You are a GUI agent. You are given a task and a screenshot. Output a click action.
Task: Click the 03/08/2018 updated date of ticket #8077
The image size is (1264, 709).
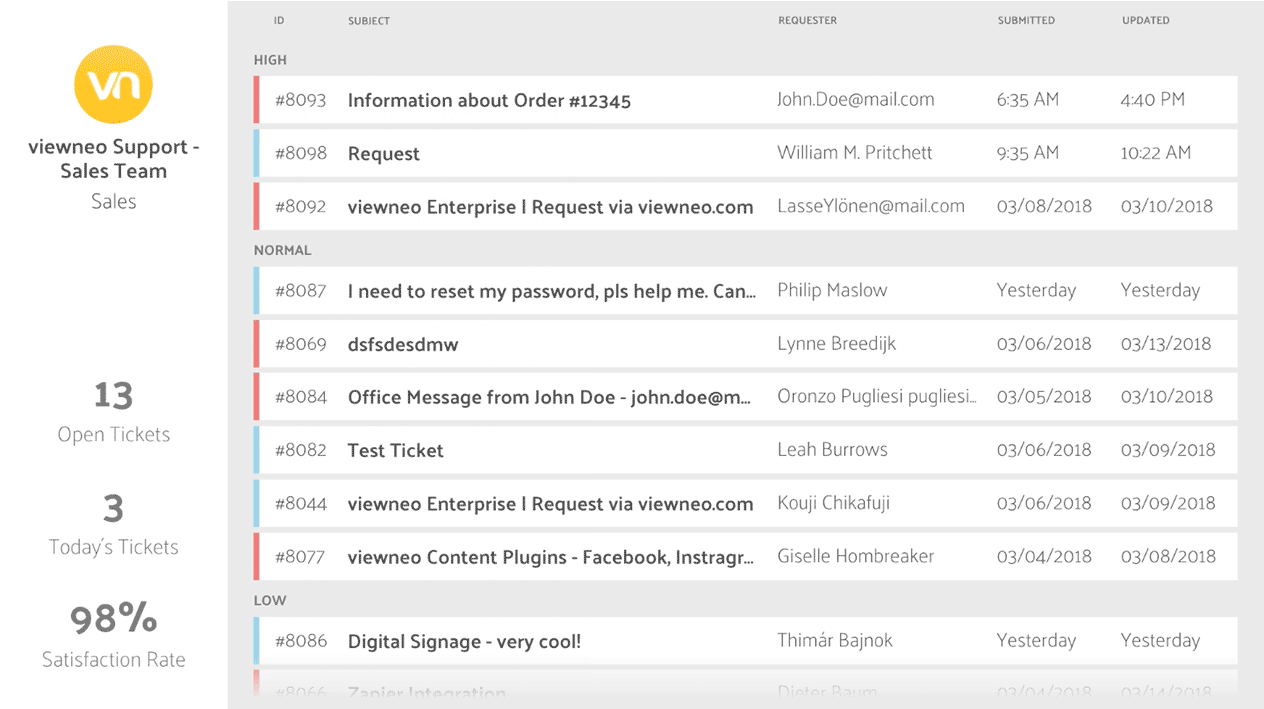coord(1168,556)
